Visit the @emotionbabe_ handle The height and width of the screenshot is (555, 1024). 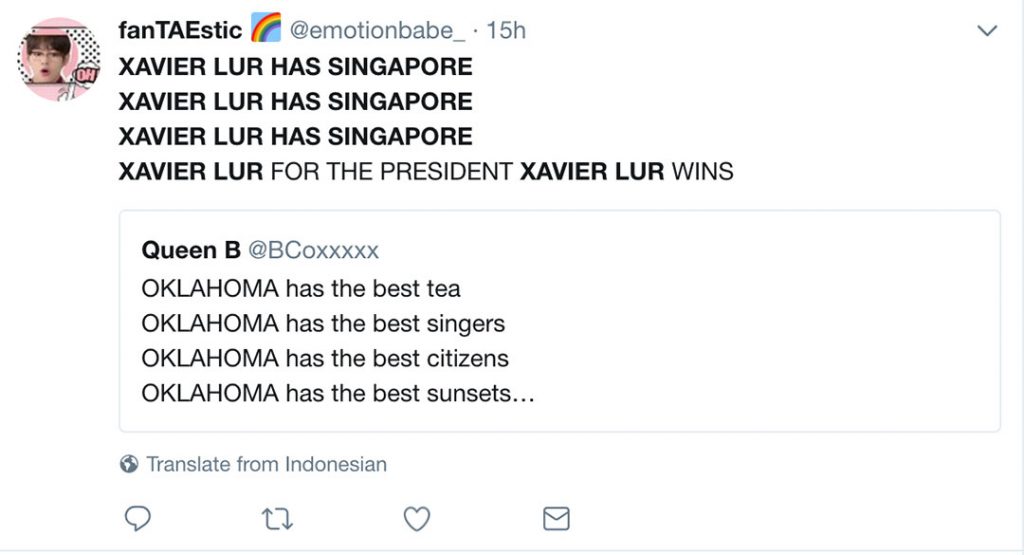pyautogui.click(x=378, y=31)
